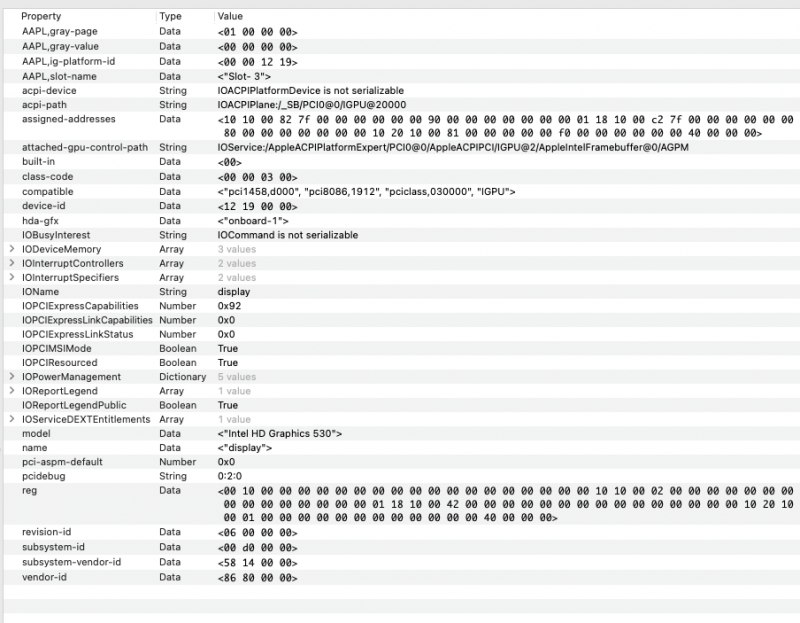The height and width of the screenshot is (623, 800).
Task: Expand the IODeviceMemory array row
Action: point(11,249)
